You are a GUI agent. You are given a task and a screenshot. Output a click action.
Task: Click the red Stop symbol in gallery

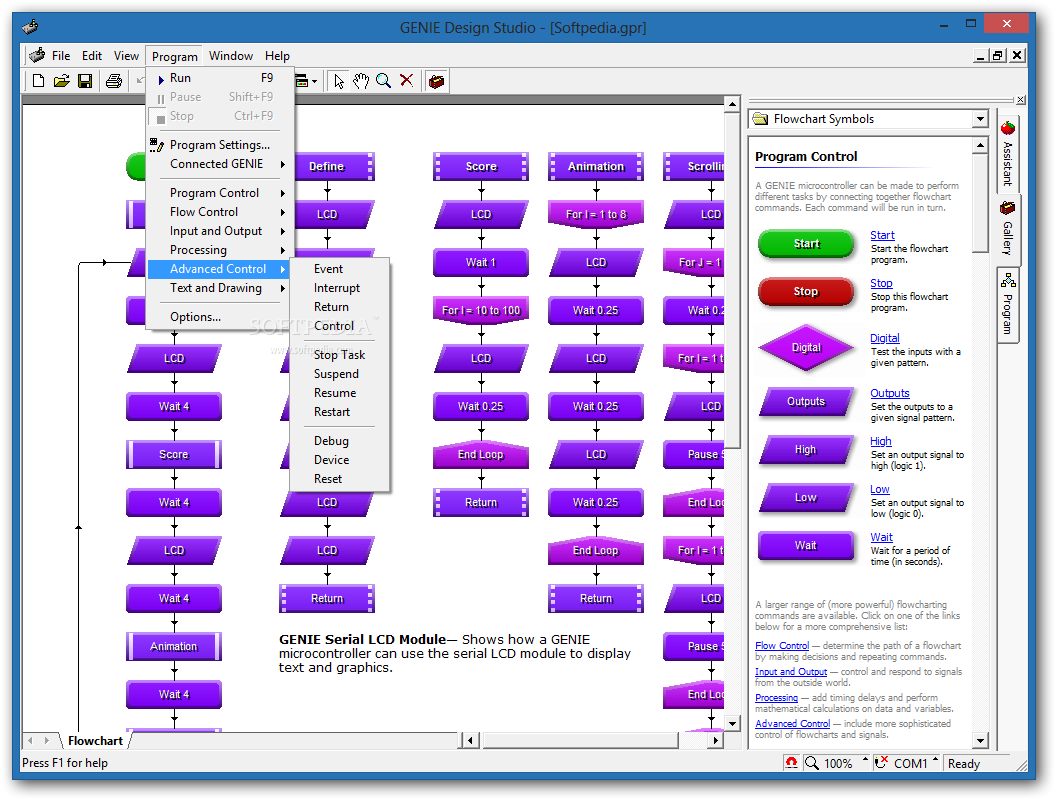[x=806, y=292]
